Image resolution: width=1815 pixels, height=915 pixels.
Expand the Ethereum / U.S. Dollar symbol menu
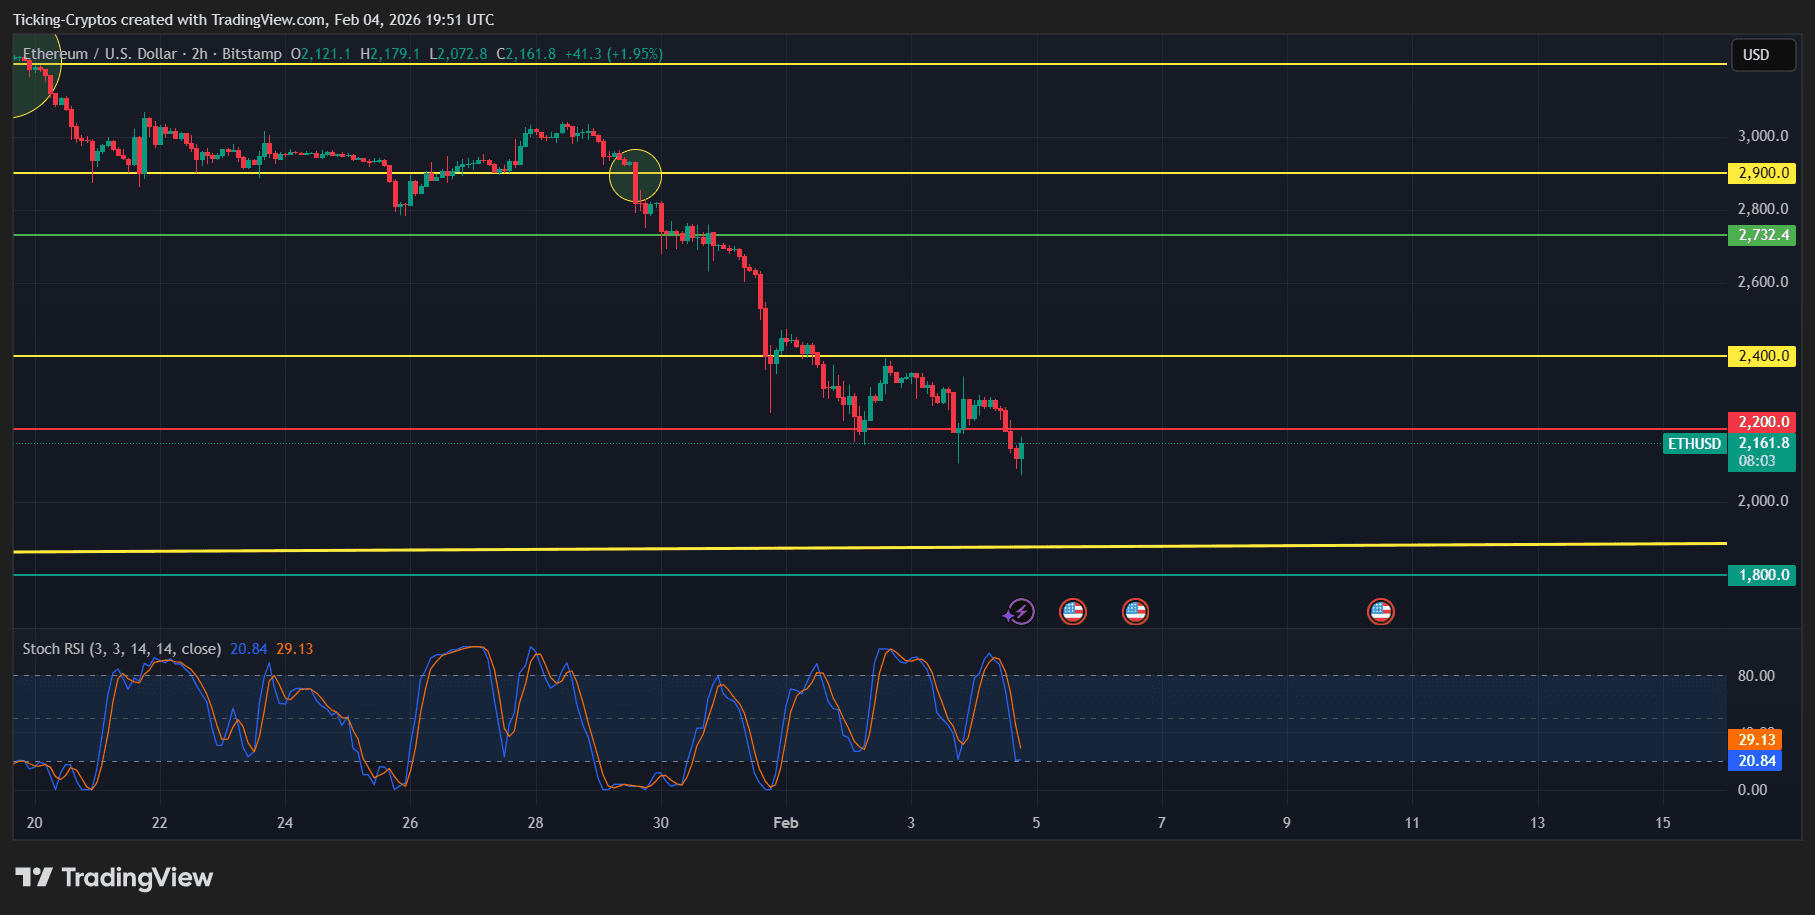100,55
